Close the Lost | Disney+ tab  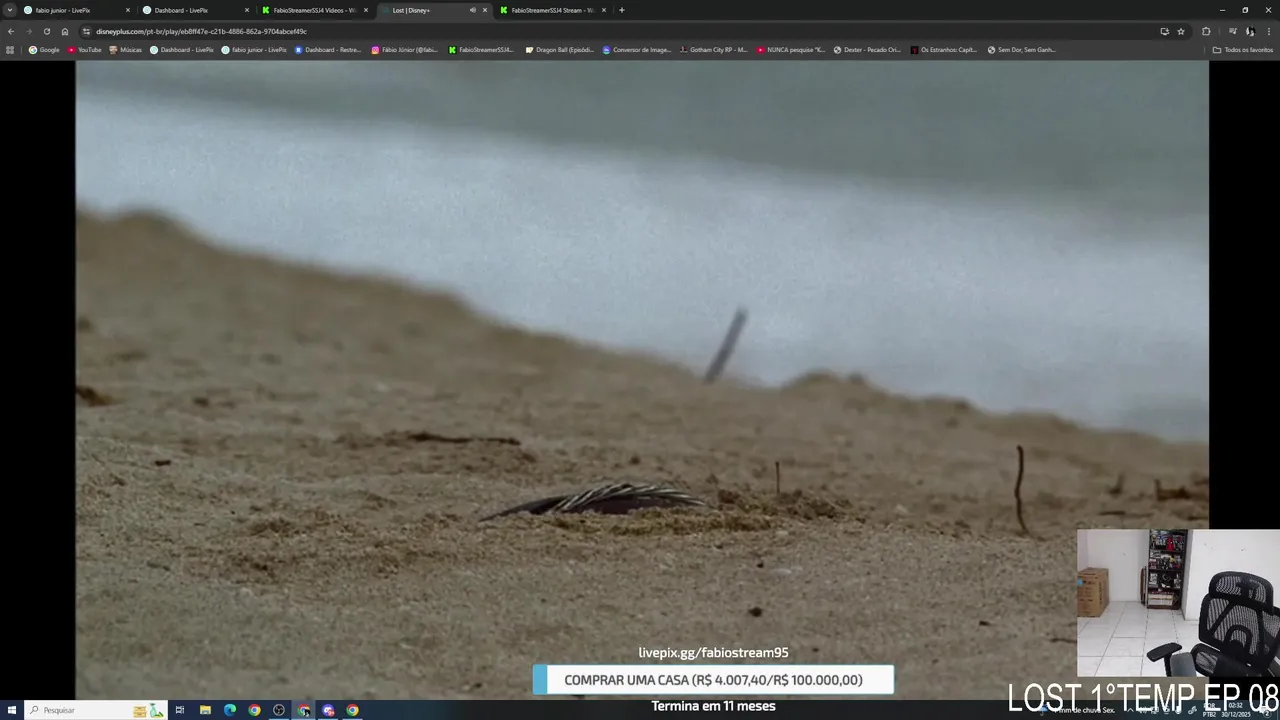point(485,10)
